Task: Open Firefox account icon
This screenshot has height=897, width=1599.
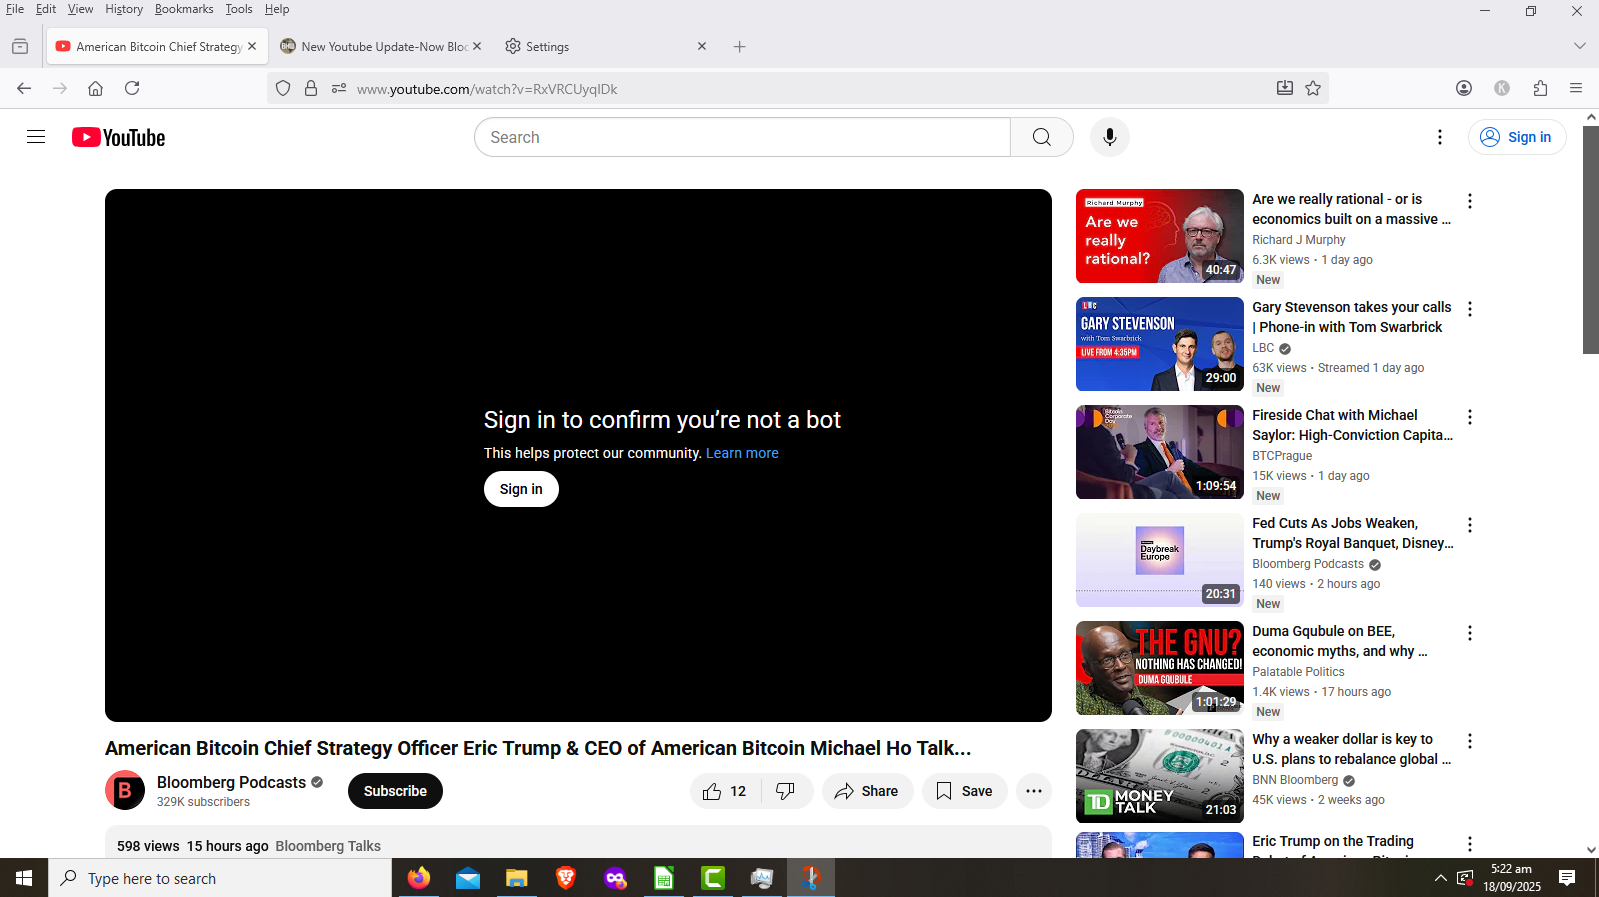Action: 1464,88
